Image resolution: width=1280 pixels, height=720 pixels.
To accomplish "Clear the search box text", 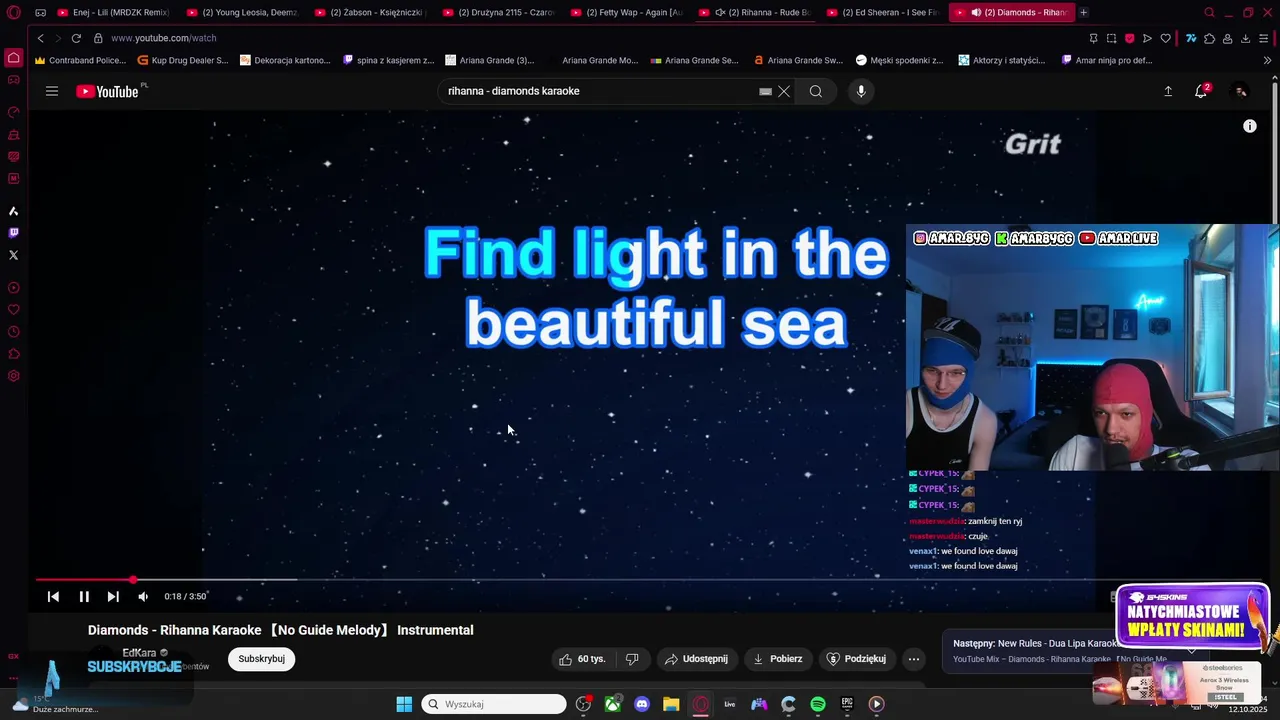I will (784, 91).
